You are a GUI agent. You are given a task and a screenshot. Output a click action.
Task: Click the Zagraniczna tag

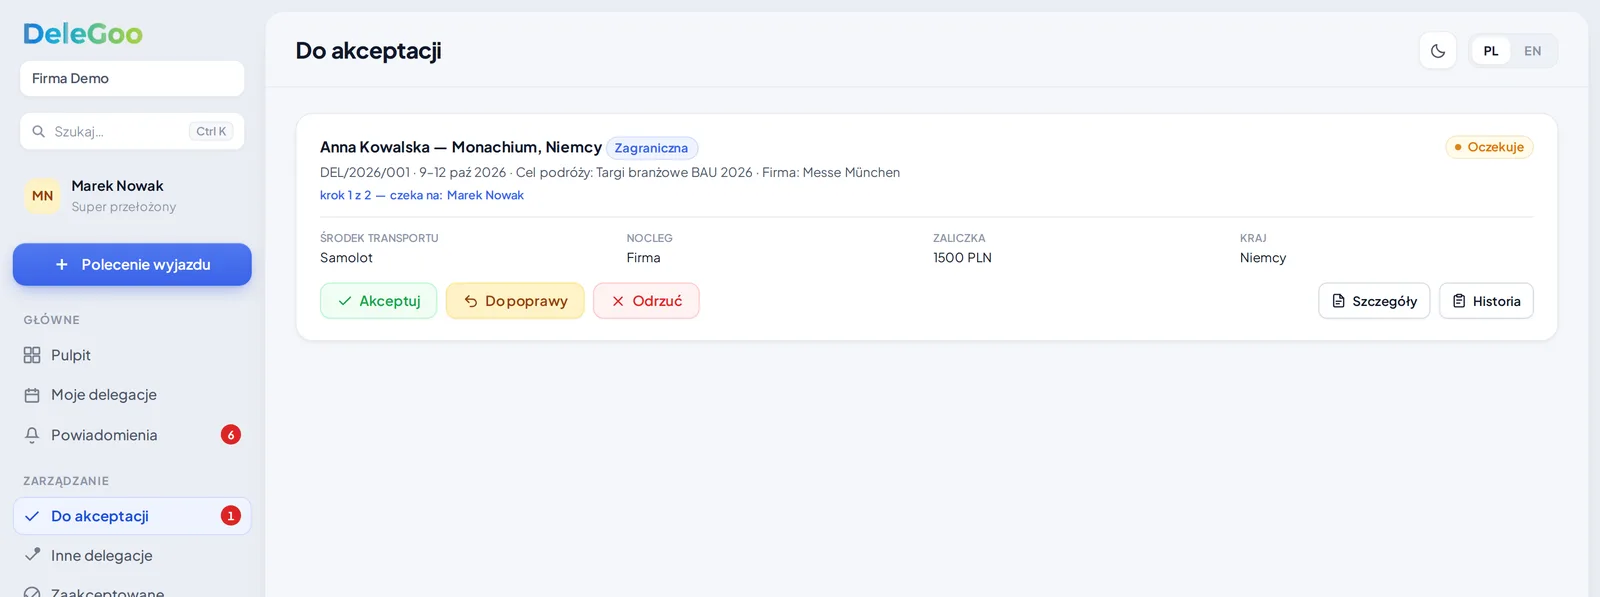tap(651, 148)
